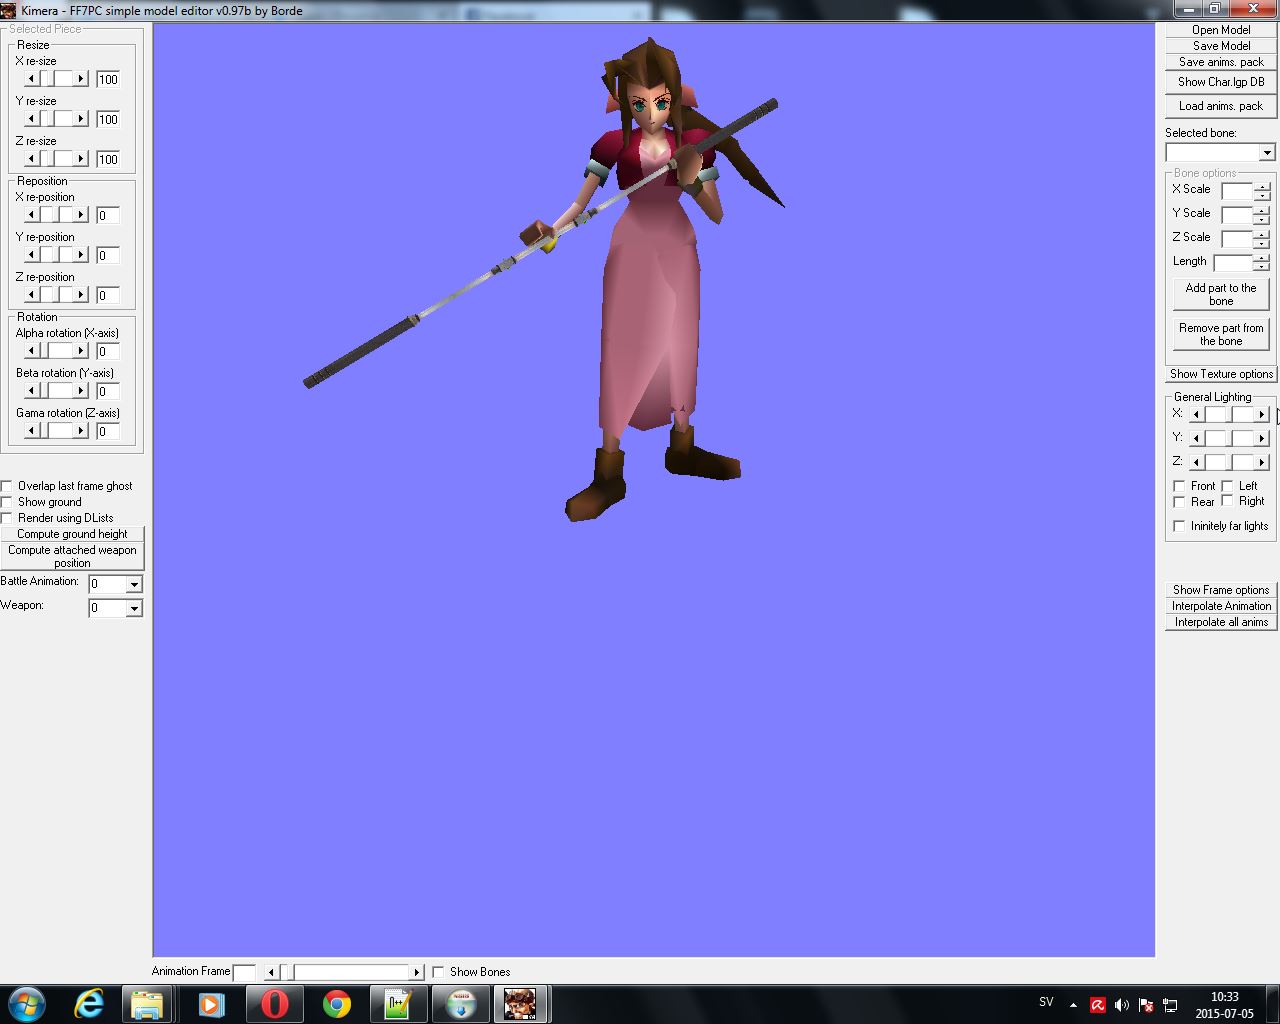Click Interpolate Animation button
The height and width of the screenshot is (1024, 1280).
point(1221,606)
